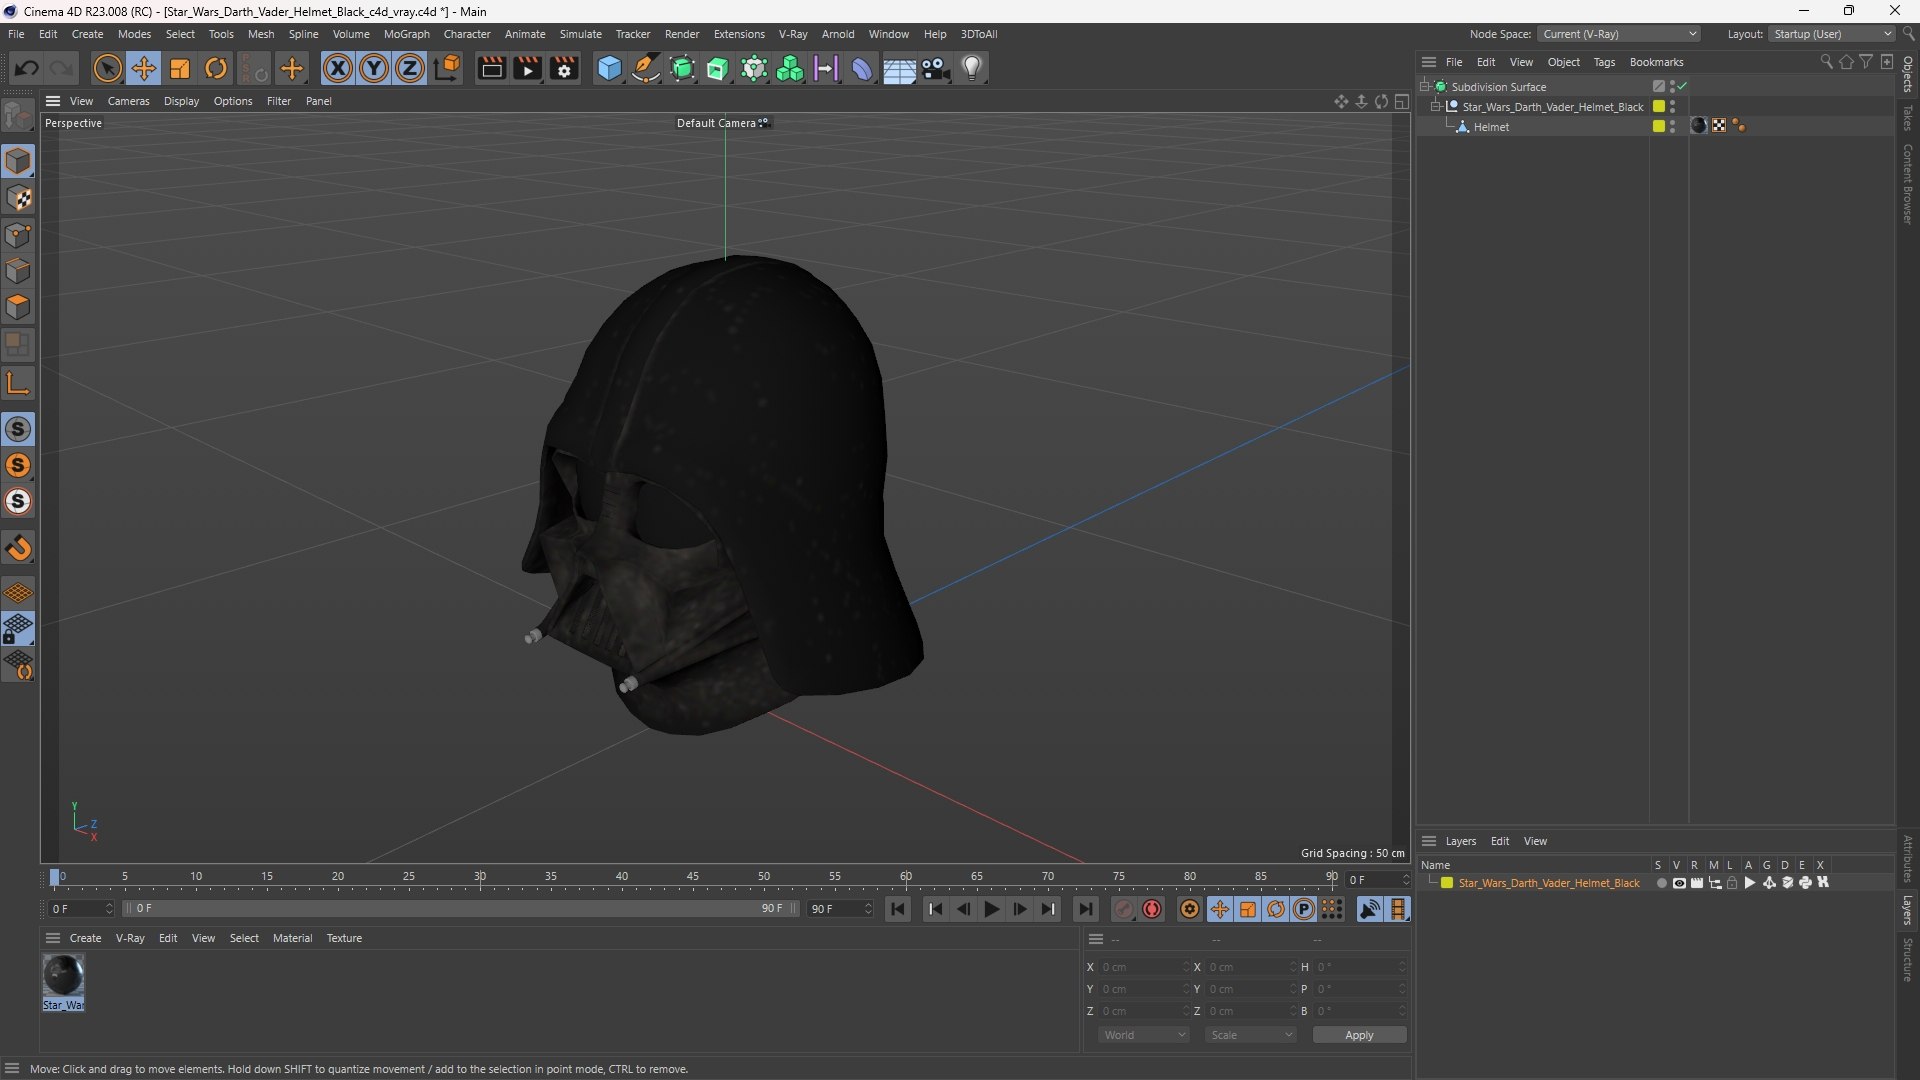Open Texture menu in Material Manager
1920x1080 pixels.
344,938
